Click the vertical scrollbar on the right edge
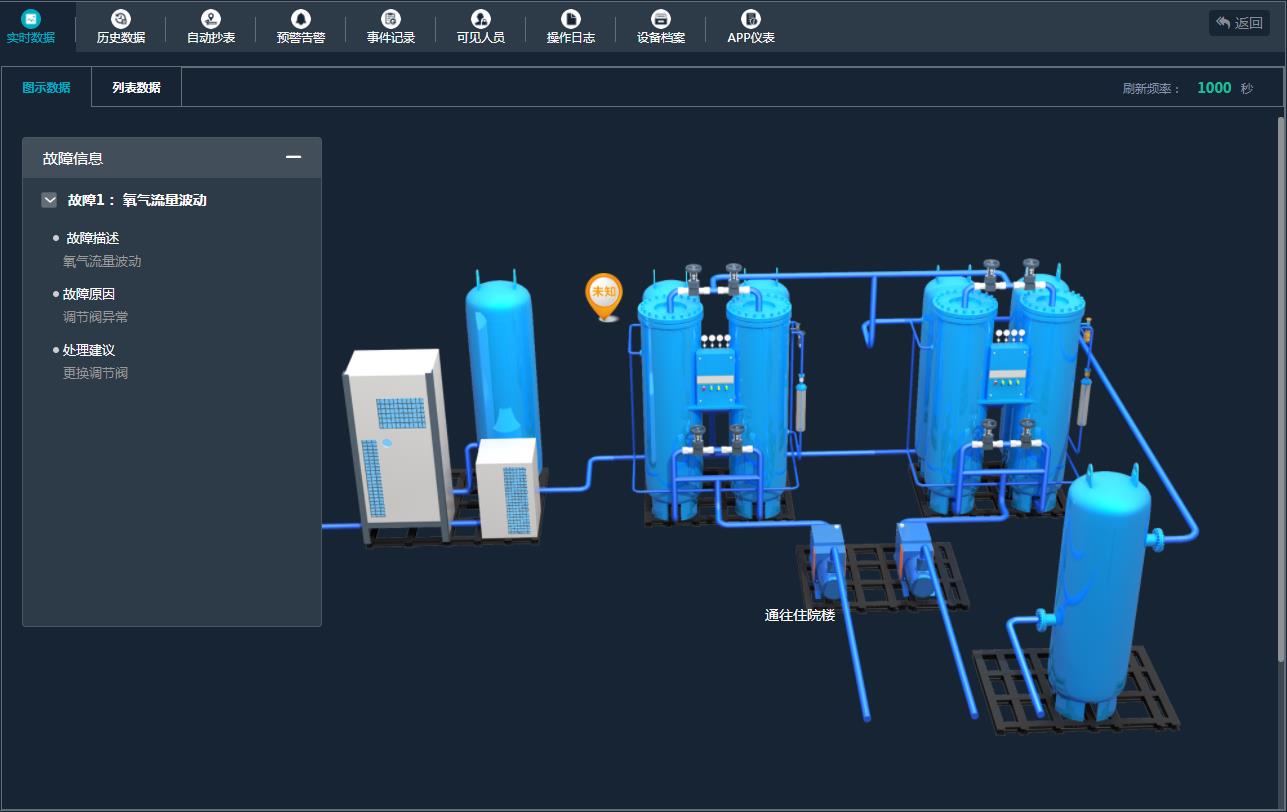 click(x=1281, y=390)
